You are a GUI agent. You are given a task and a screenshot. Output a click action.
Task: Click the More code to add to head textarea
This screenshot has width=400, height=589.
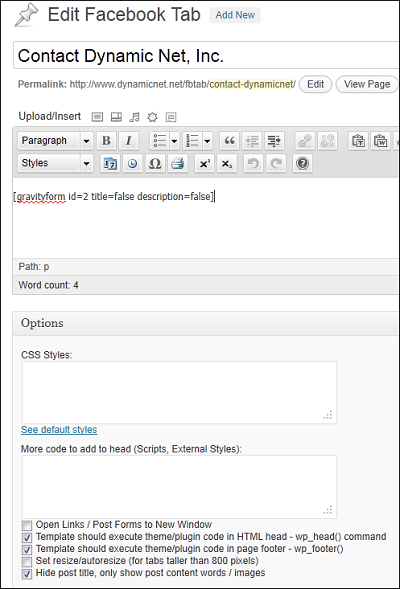pos(179,487)
